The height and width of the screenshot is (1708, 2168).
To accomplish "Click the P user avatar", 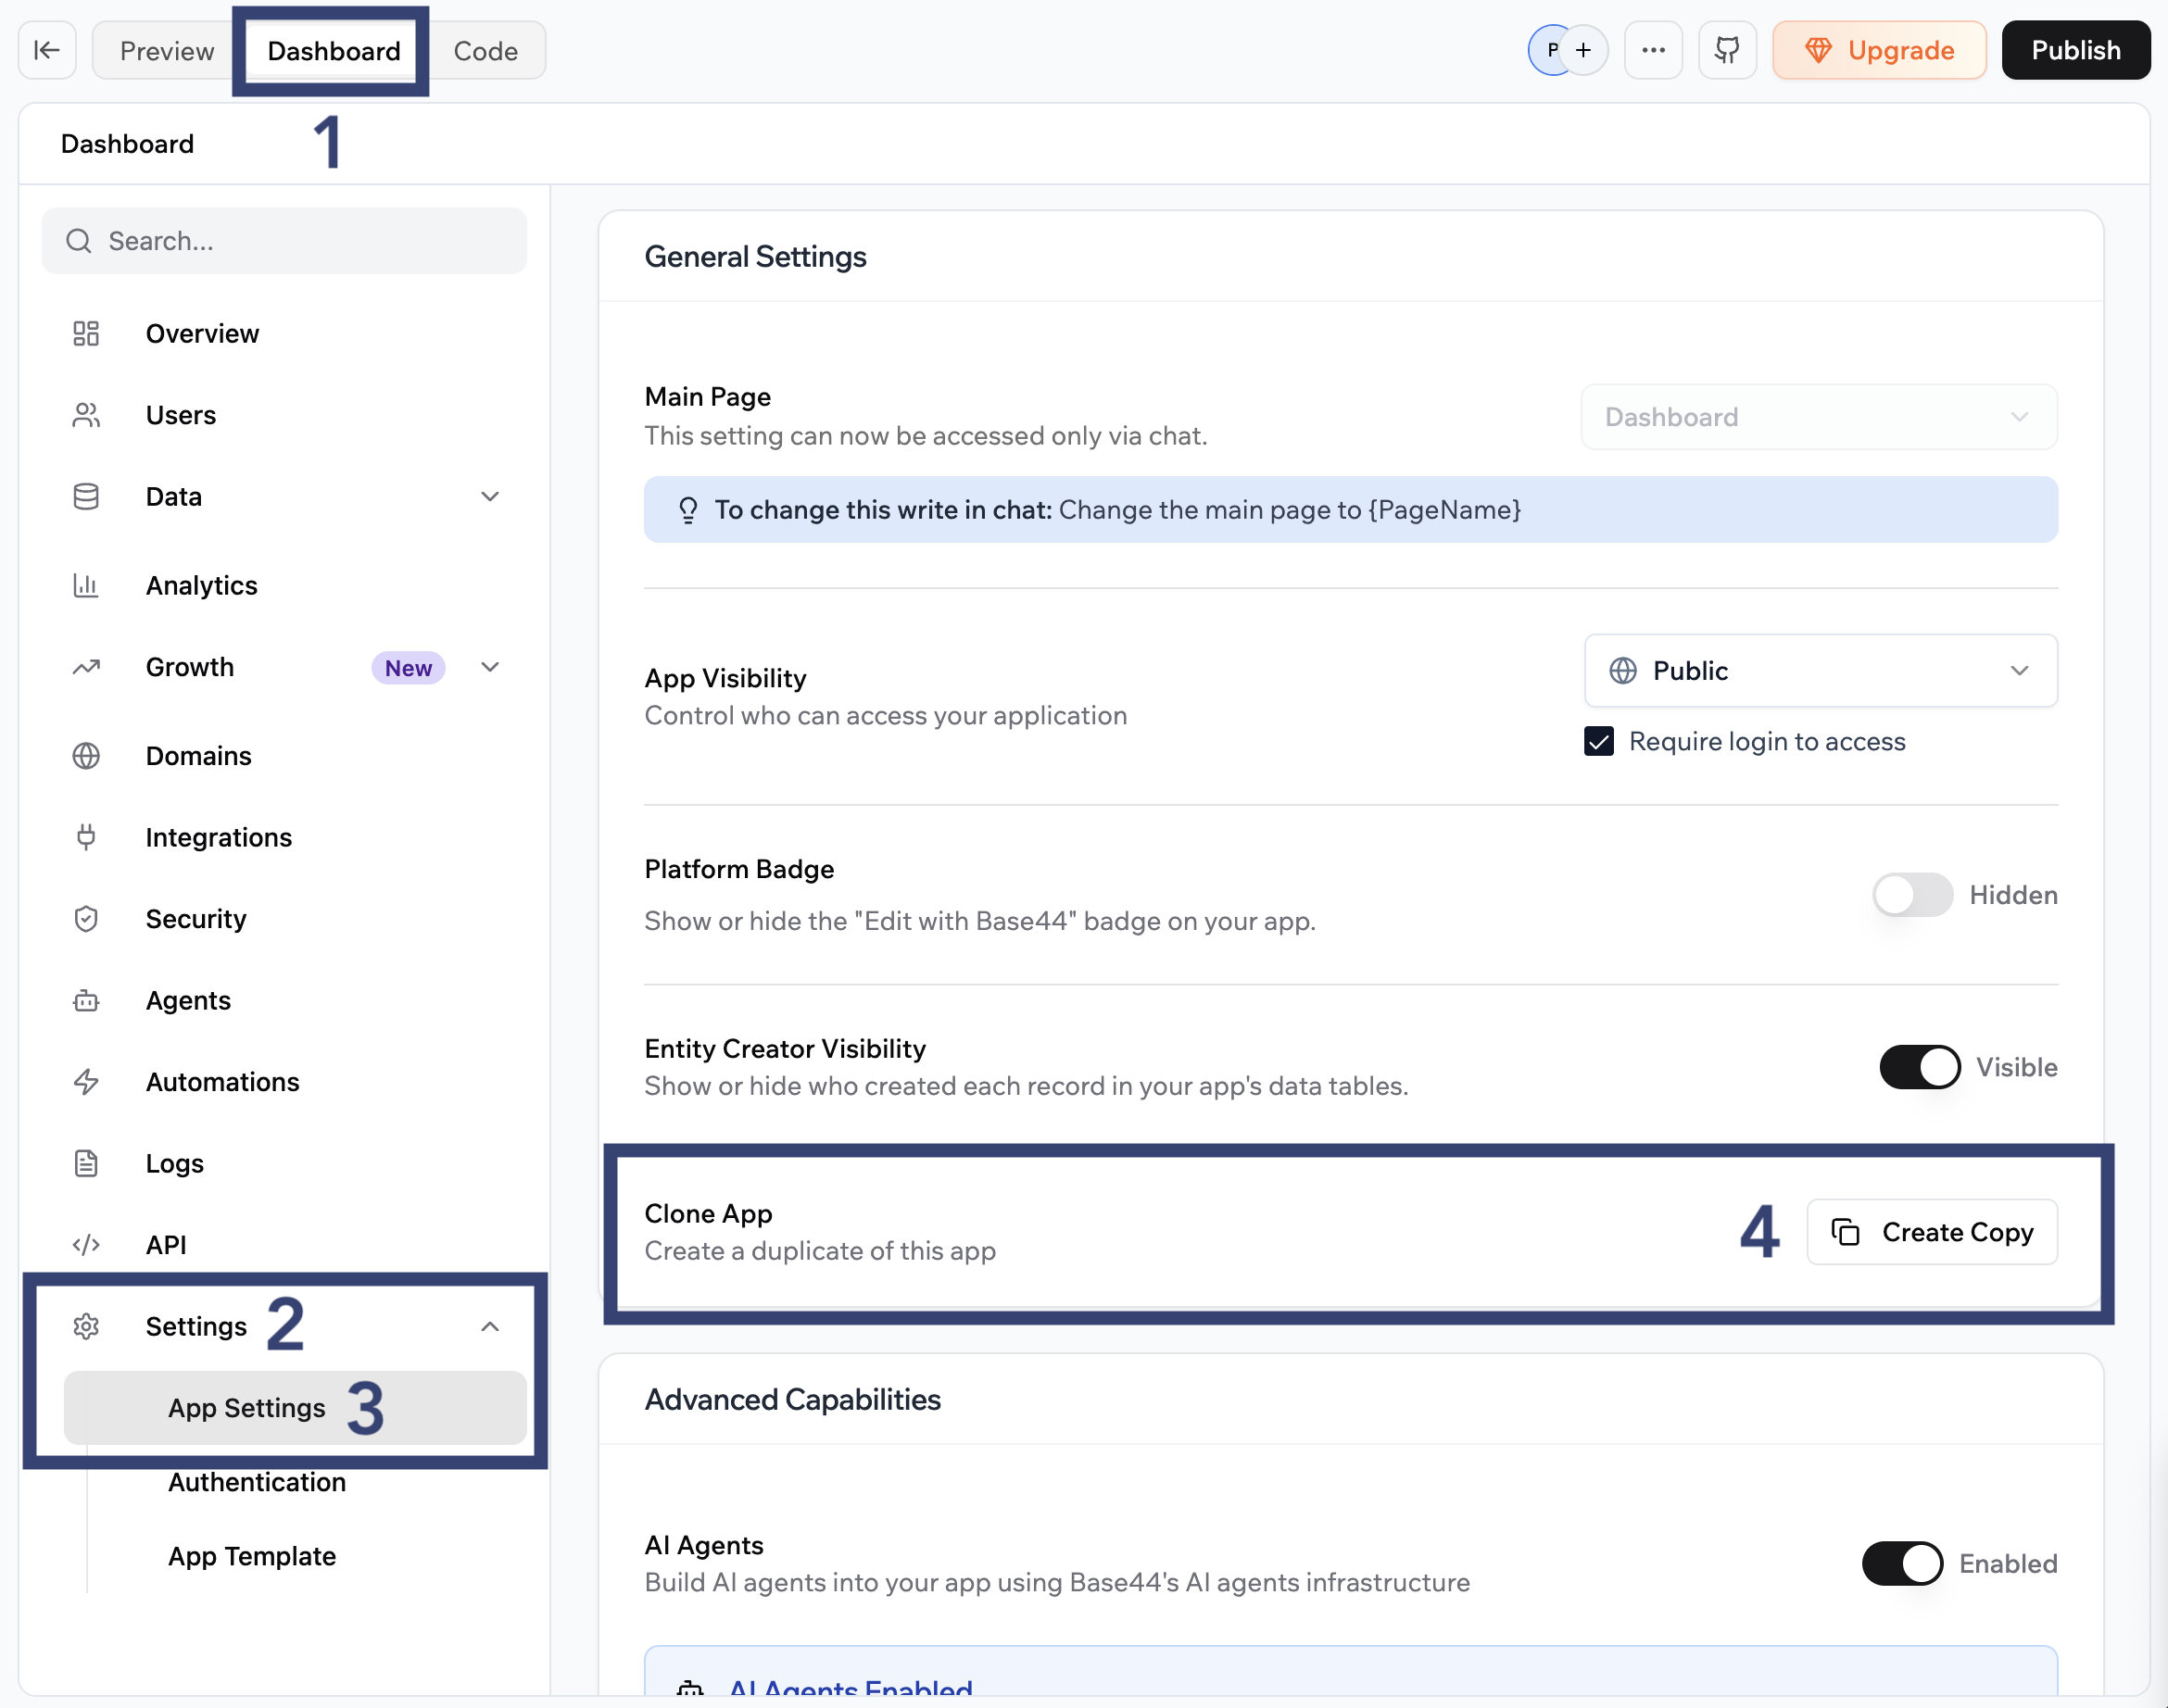I will 1551,50.
